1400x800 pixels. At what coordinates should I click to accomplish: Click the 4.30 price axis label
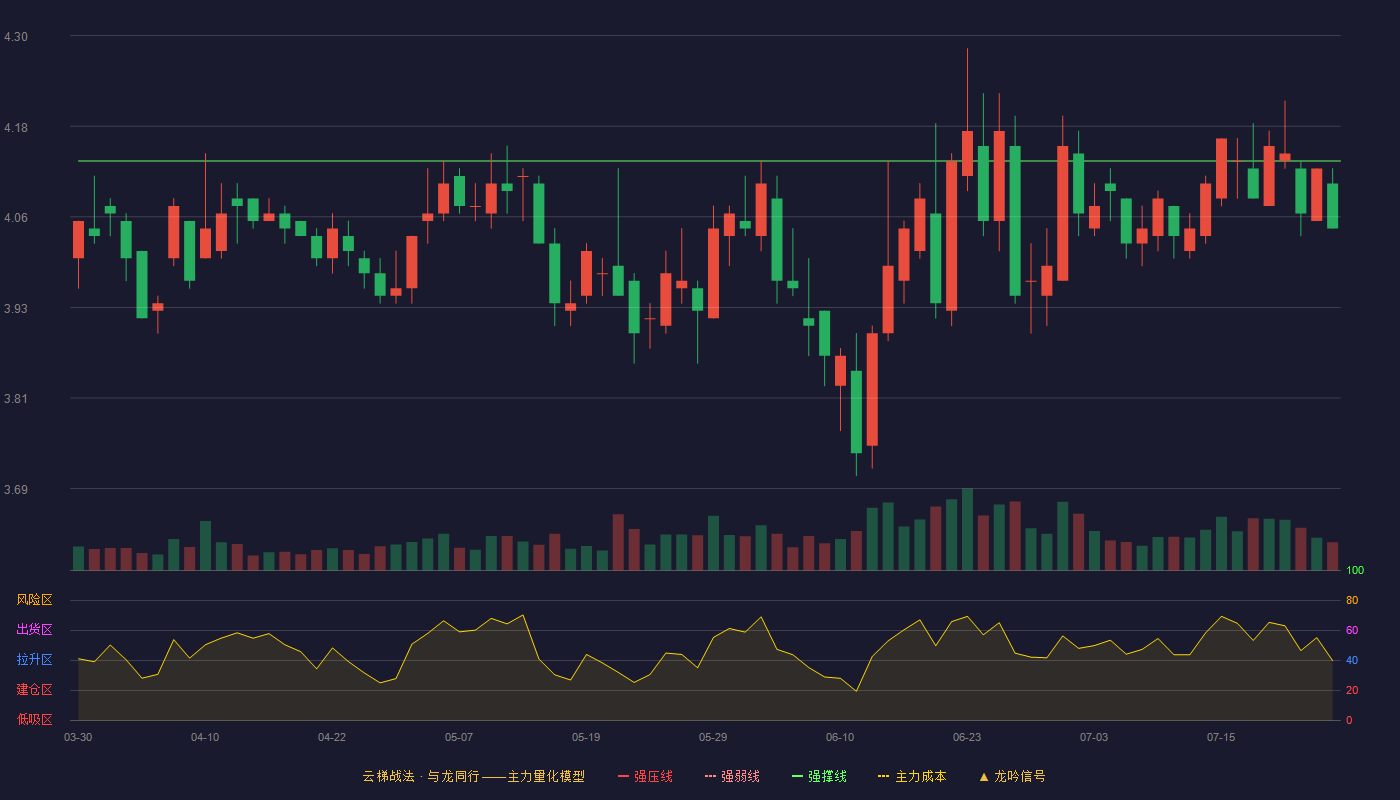point(16,37)
